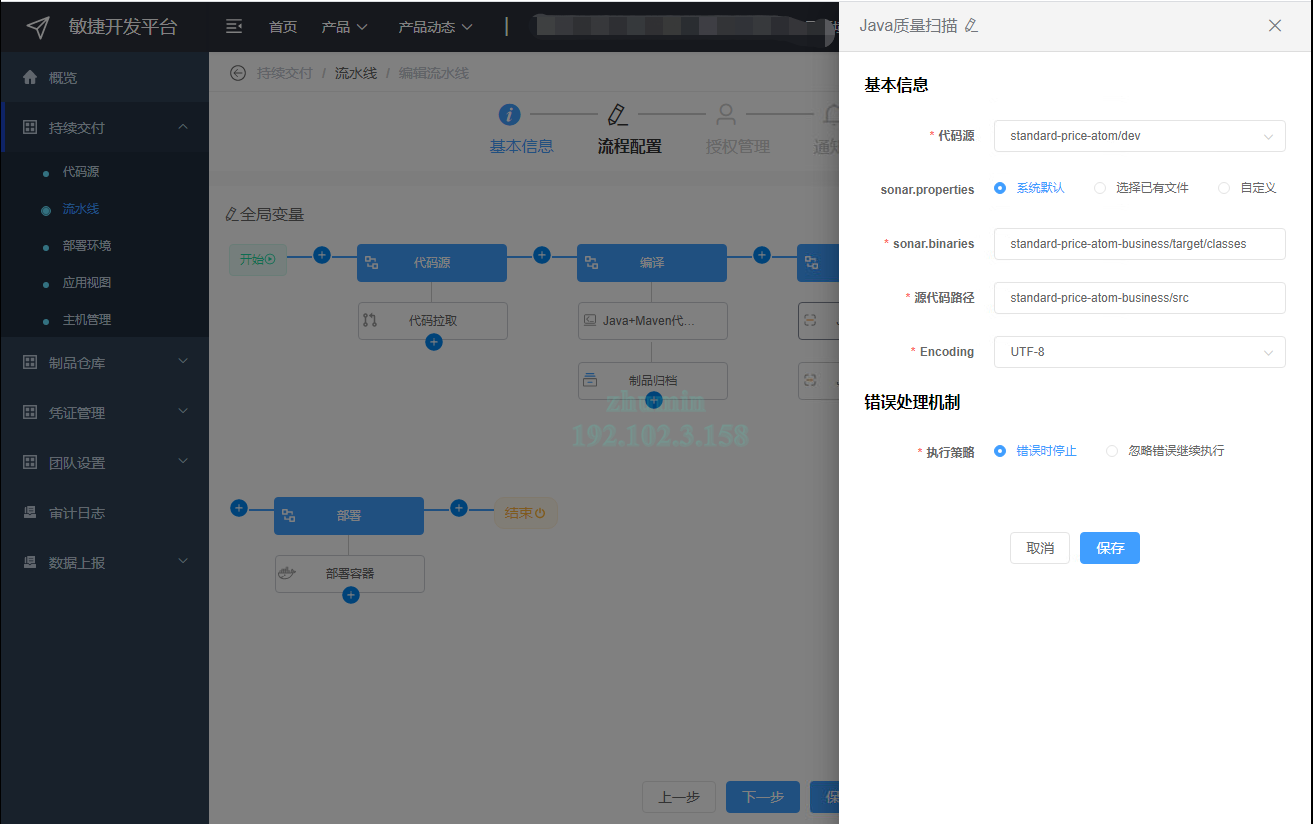Click the stage icon in 部署 header
Viewport: 1316px width, 824px height.
(289, 516)
